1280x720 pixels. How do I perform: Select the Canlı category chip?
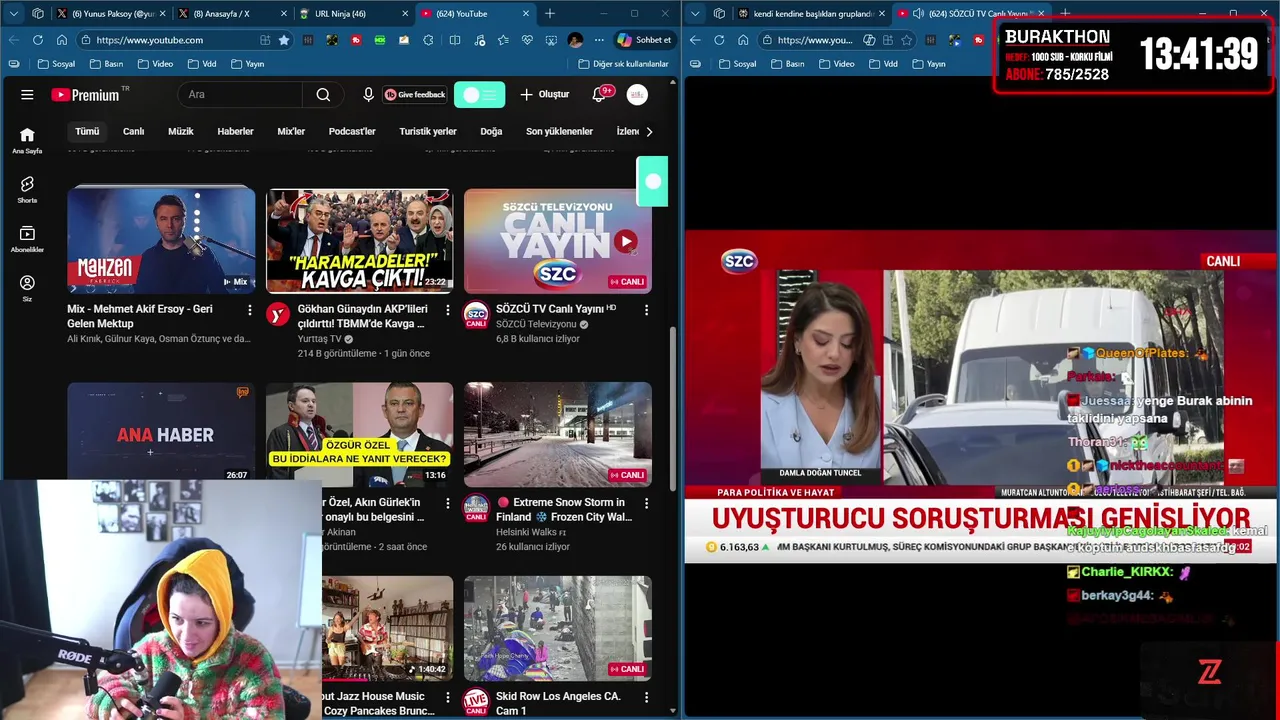[x=133, y=131]
